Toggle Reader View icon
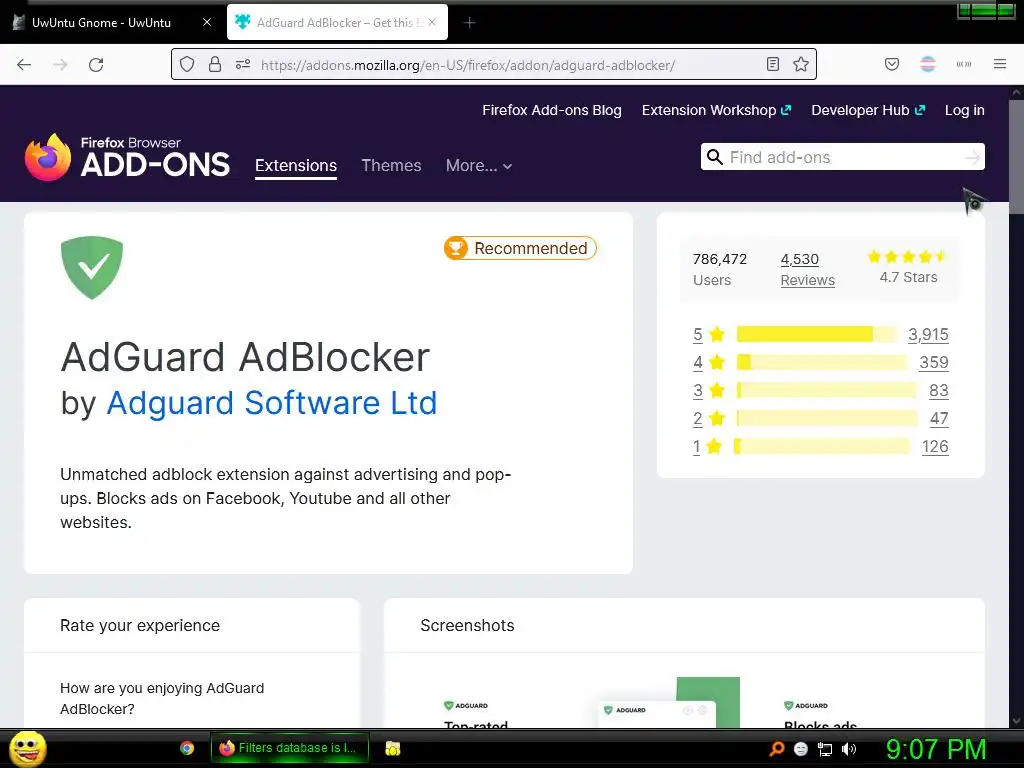The height and width of the screenshot is (768, 1024). click(x=773, y=64)
